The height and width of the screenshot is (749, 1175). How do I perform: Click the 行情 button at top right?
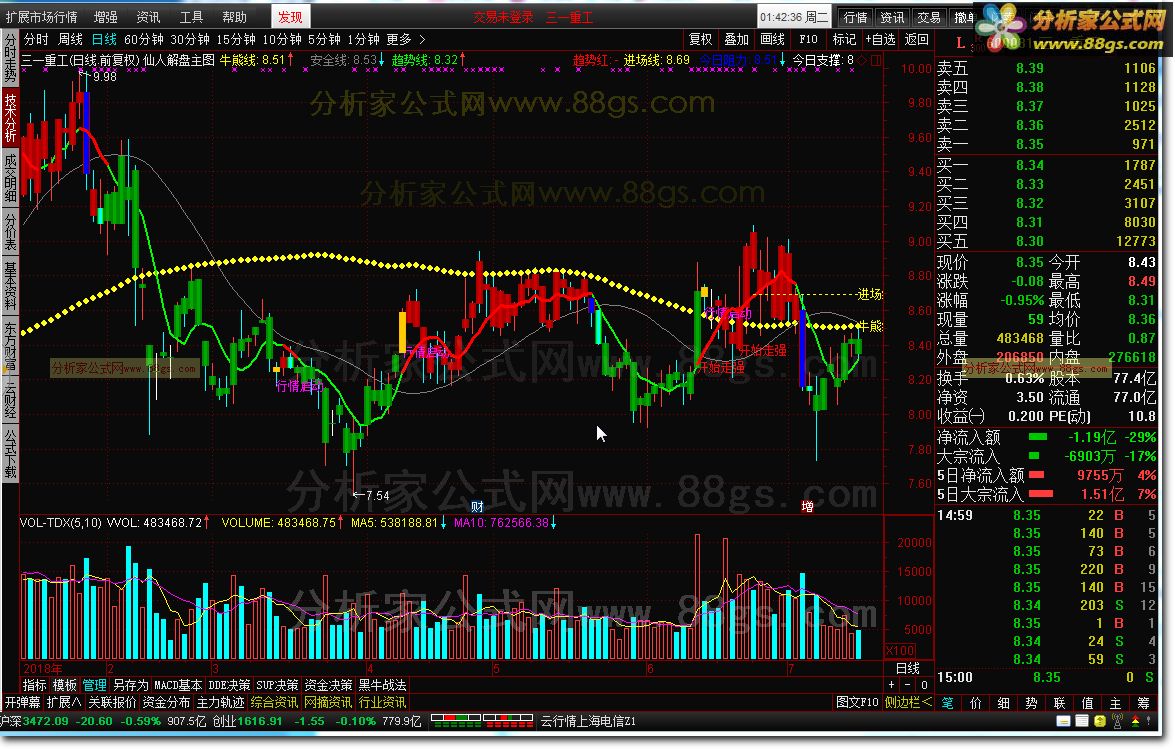(855, 17)
